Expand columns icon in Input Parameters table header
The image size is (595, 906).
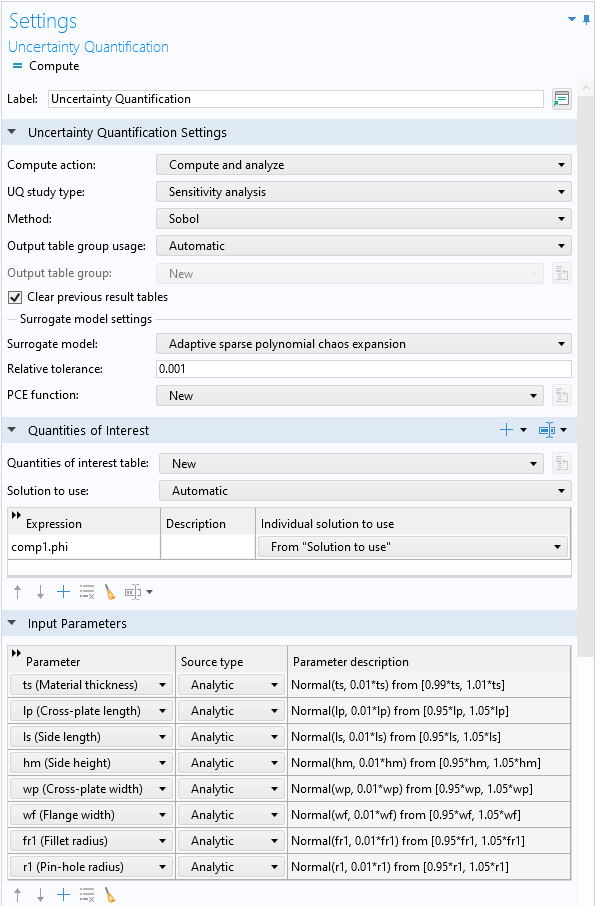click(16, 653)
